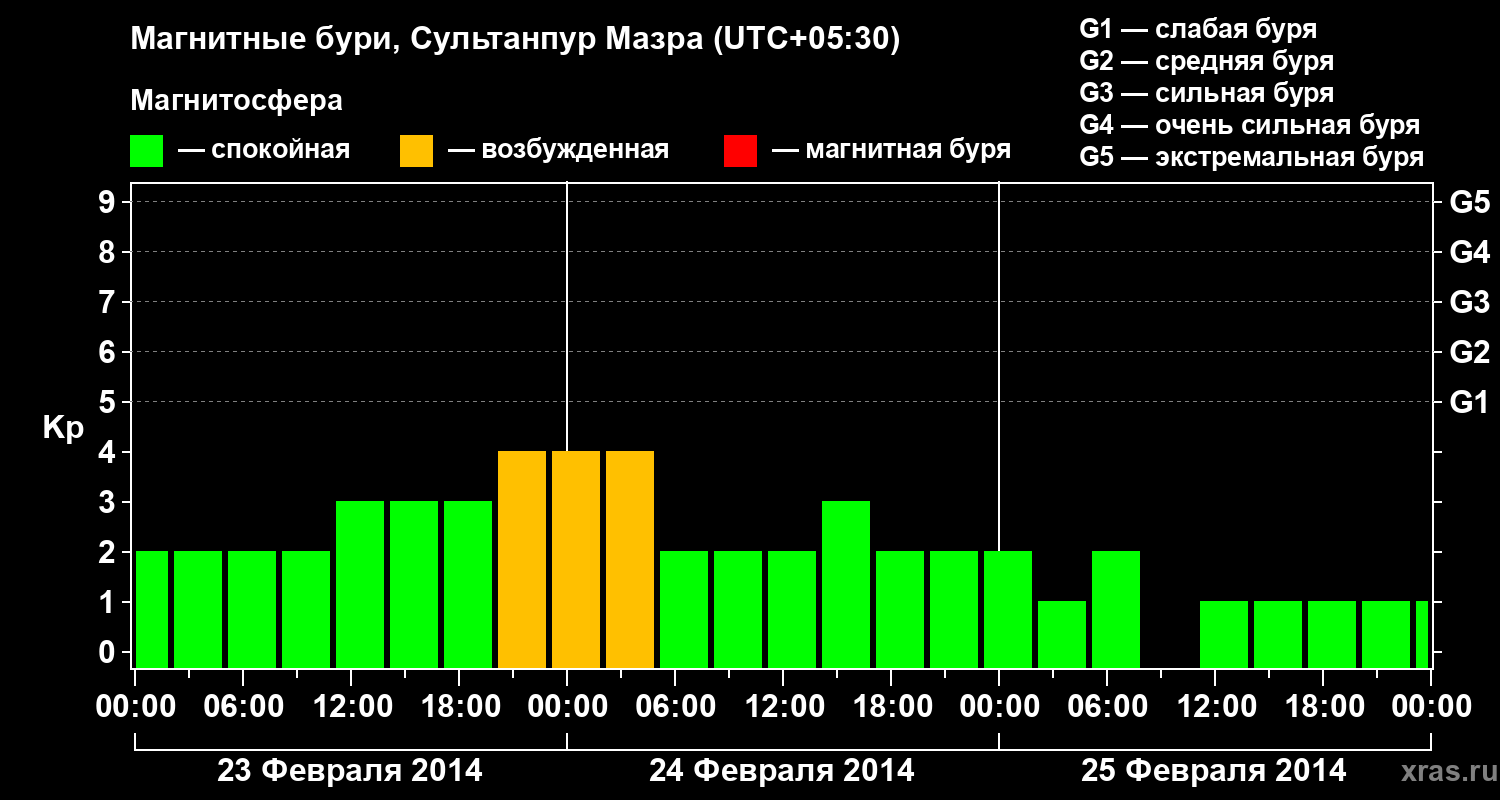Click the '06:00' time label under 24 February

675,707
